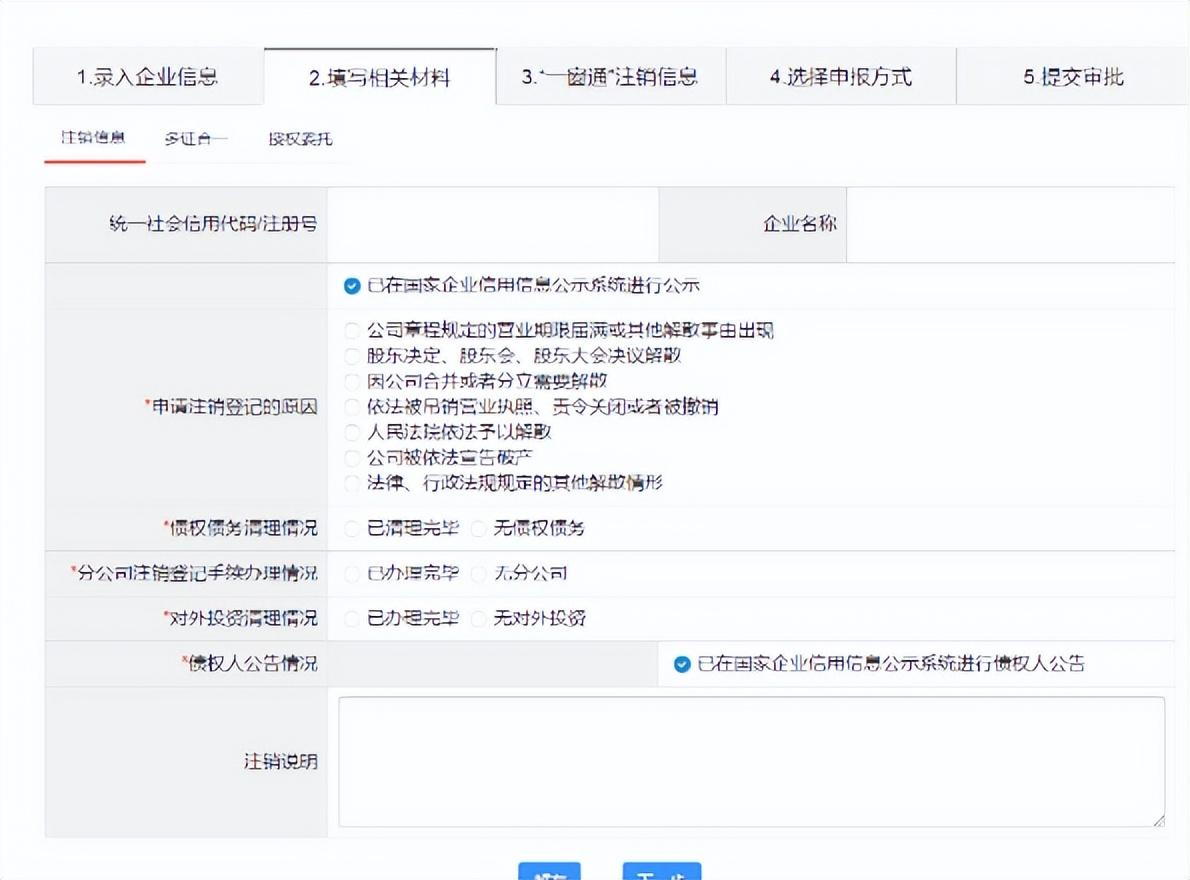The image size is (1190, 880).
Task: Toggle the 进行债权人公告 checkbox
Action: (682, 664)
